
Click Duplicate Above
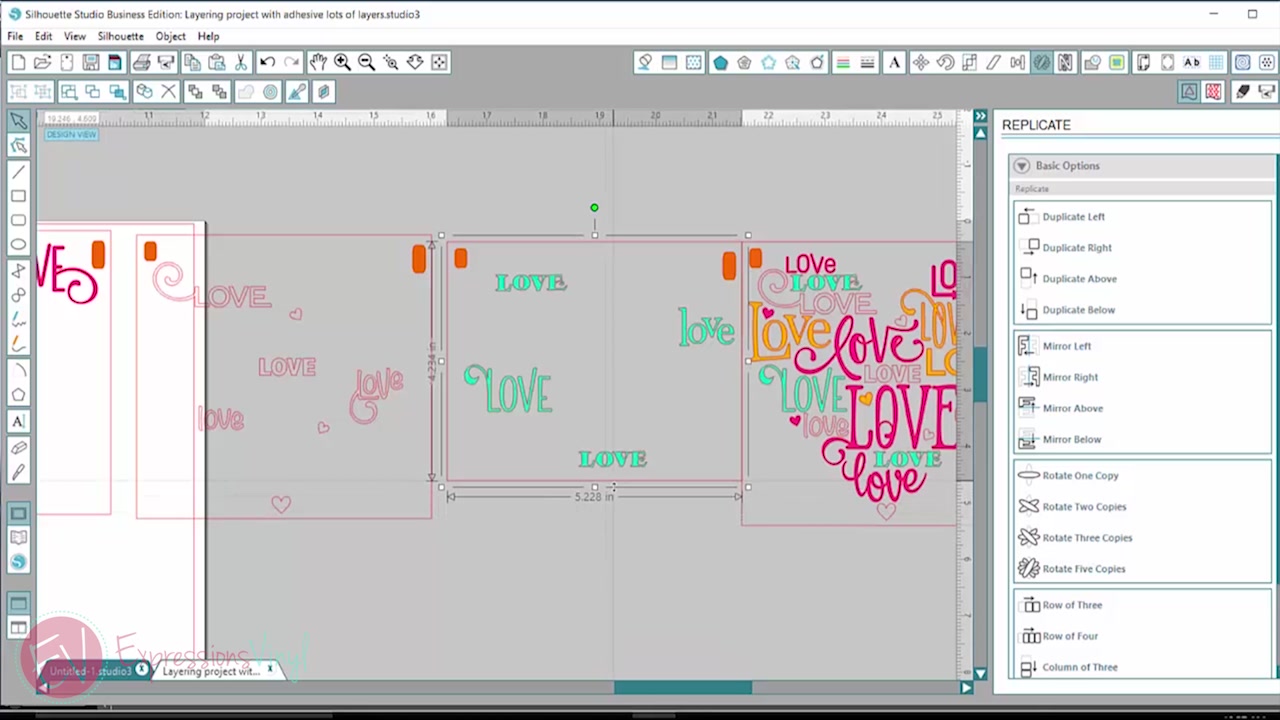(x=1079, y=279)
